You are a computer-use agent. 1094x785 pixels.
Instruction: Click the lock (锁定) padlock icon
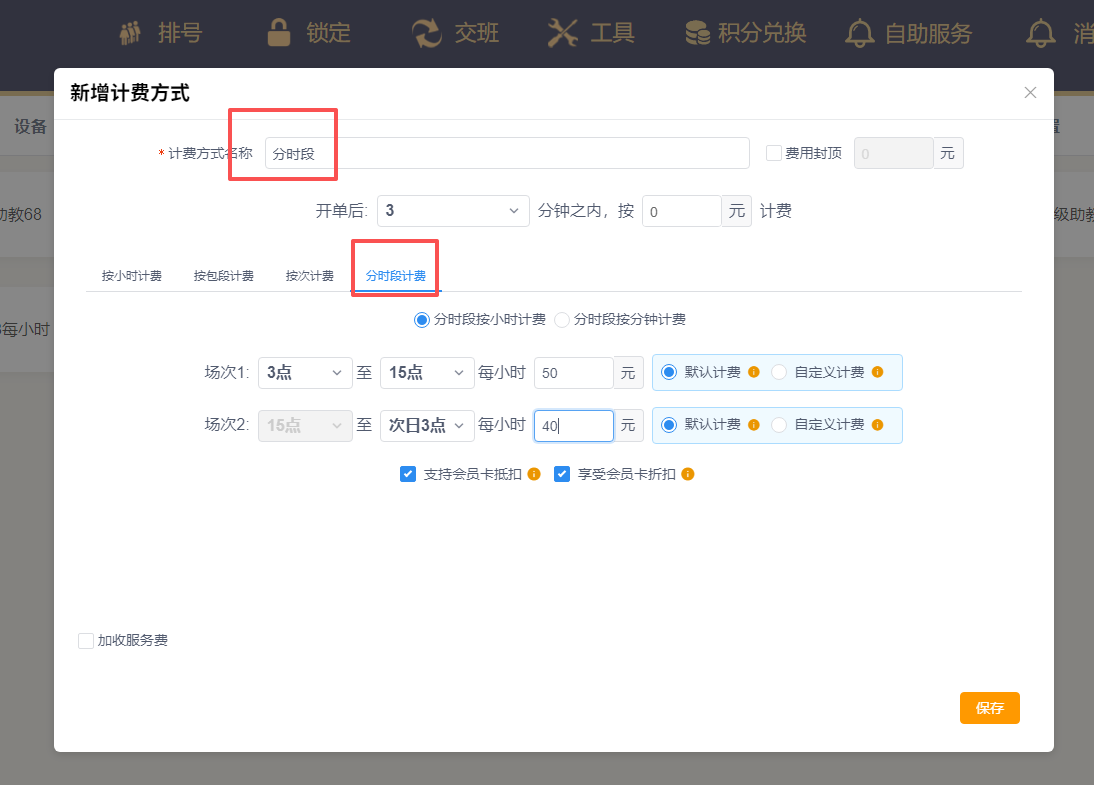click(279, 33)
